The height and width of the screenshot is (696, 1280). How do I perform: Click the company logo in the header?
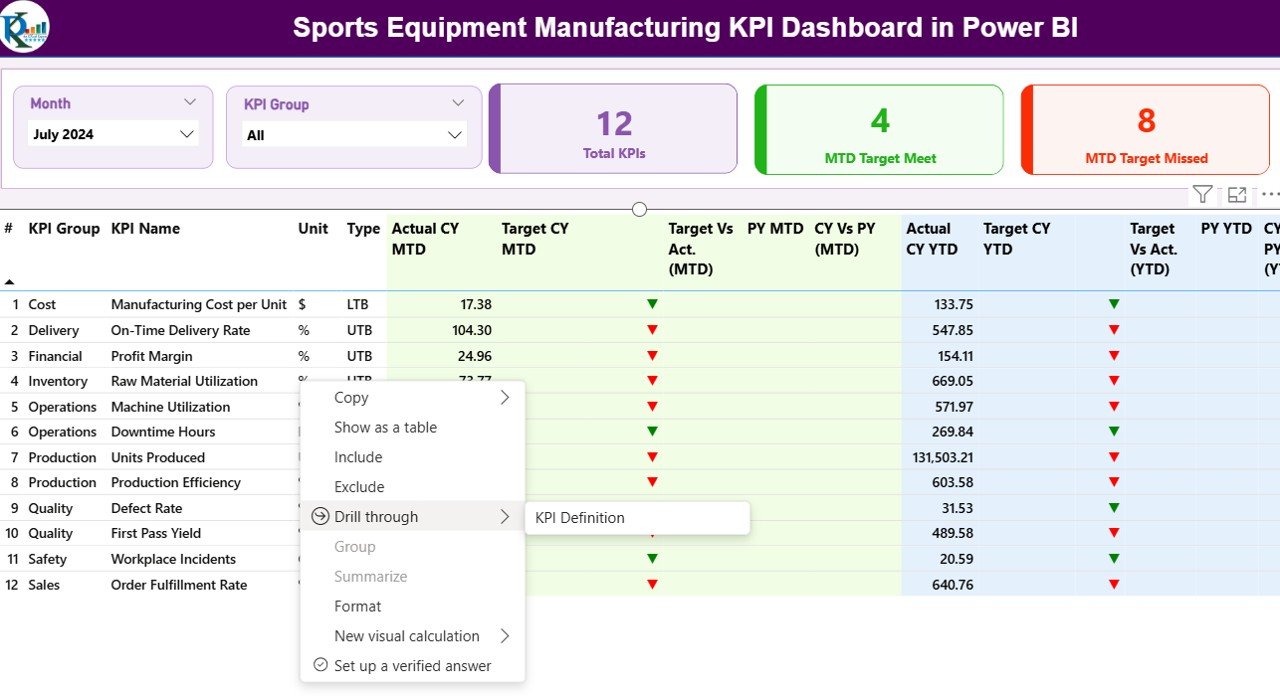[x=25, y=28]
